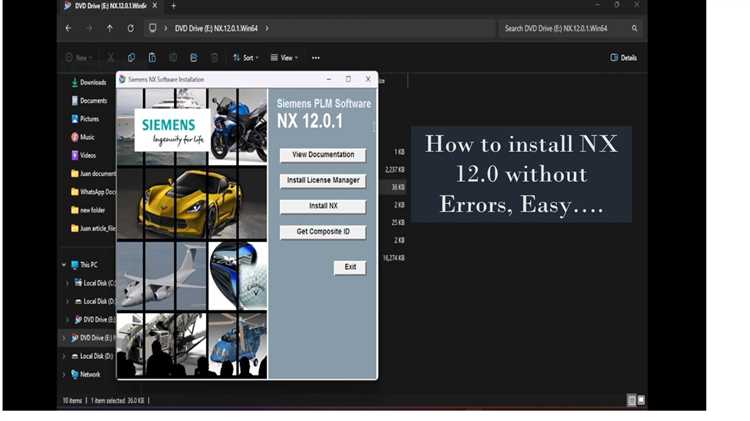Open Music in sidebar
This screenshot has width=750, height=421.
83,137
